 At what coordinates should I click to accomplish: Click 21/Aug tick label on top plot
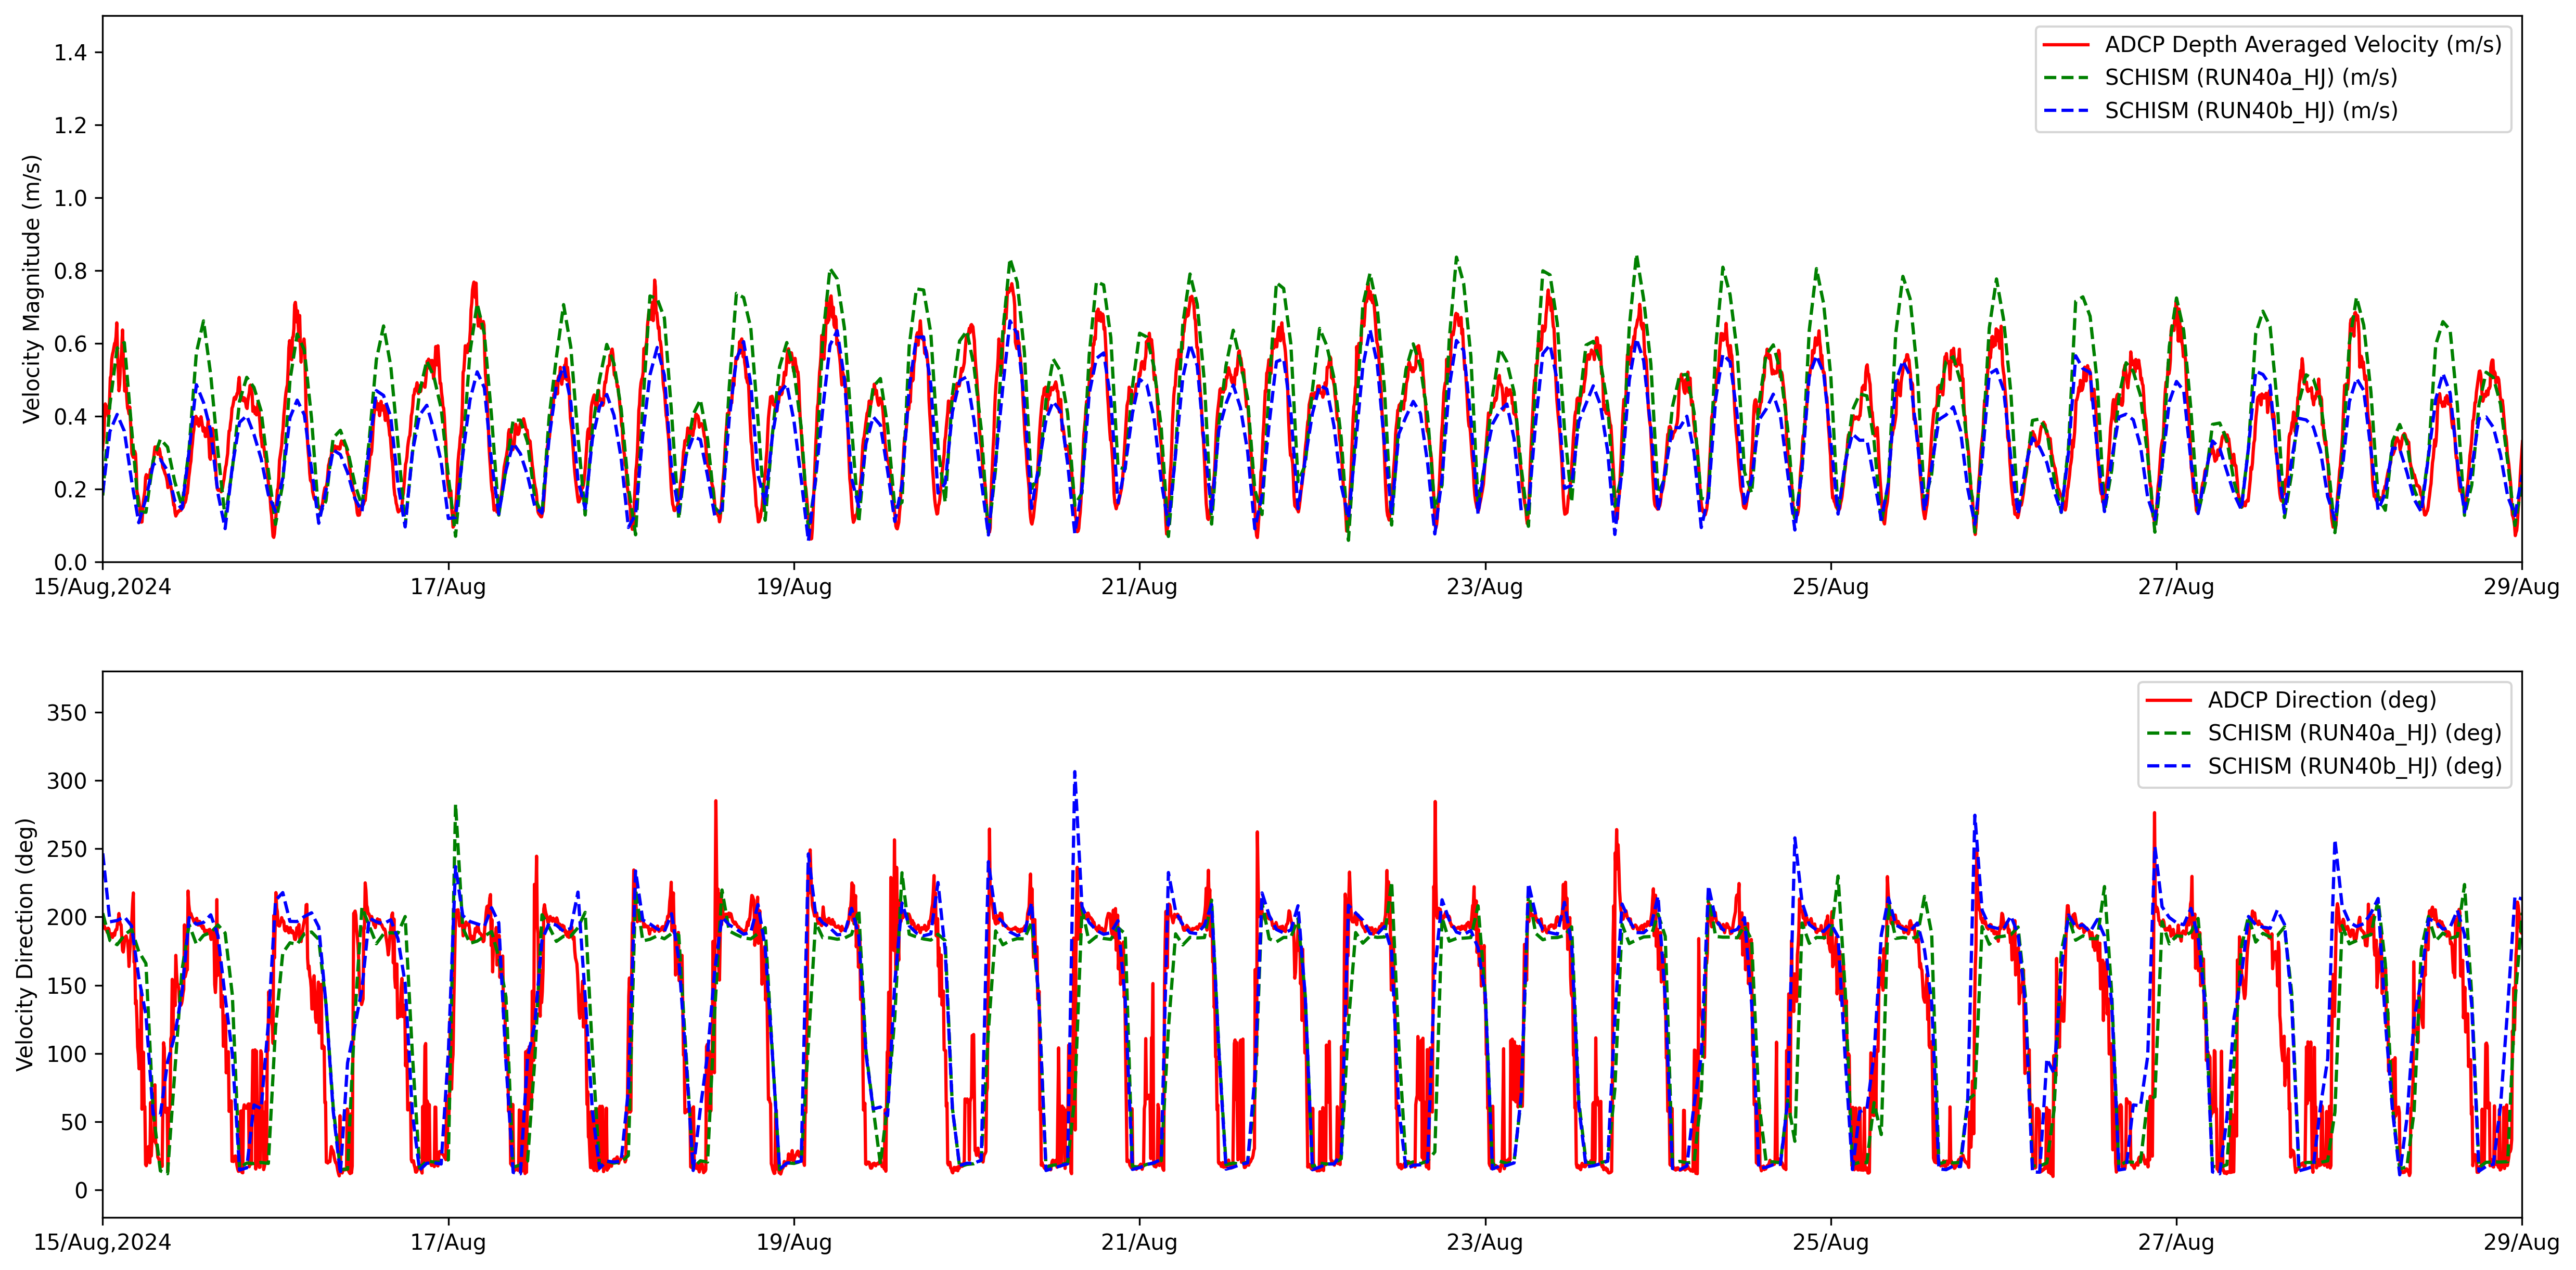(x=1139, y=587)
